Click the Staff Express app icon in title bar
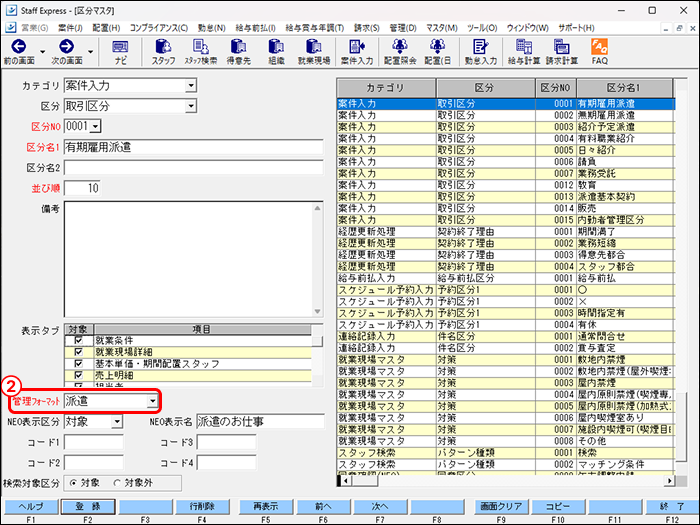Viewport: 700px width, 525px height. (x=11, y=10)
